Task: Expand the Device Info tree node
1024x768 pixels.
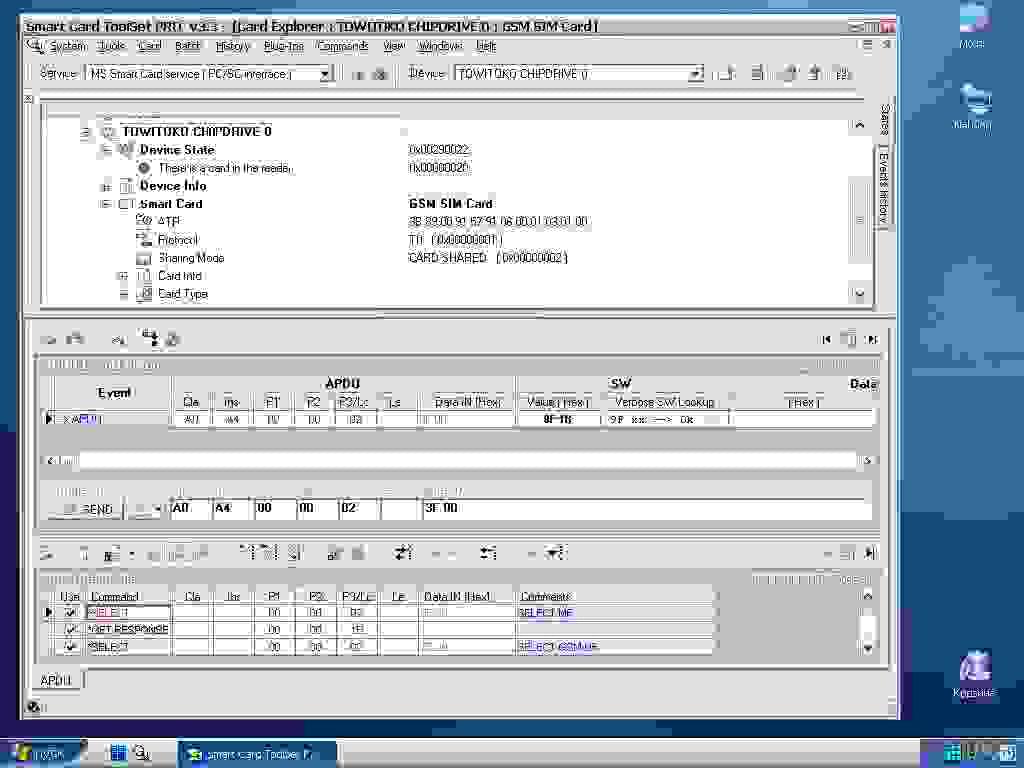Action: pos(106,185)
